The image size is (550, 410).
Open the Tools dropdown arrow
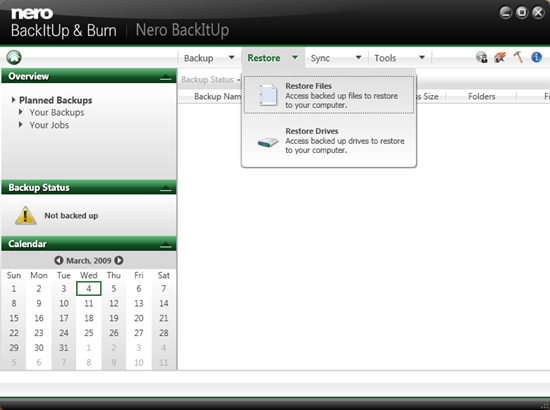pyautogui.click(x=422, y=57)
